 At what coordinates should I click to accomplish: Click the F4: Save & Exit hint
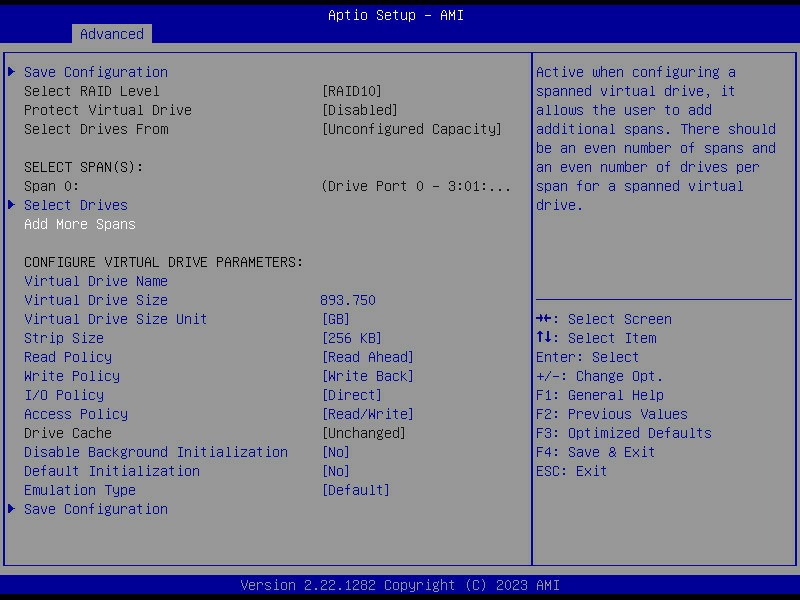pos(595,452)
